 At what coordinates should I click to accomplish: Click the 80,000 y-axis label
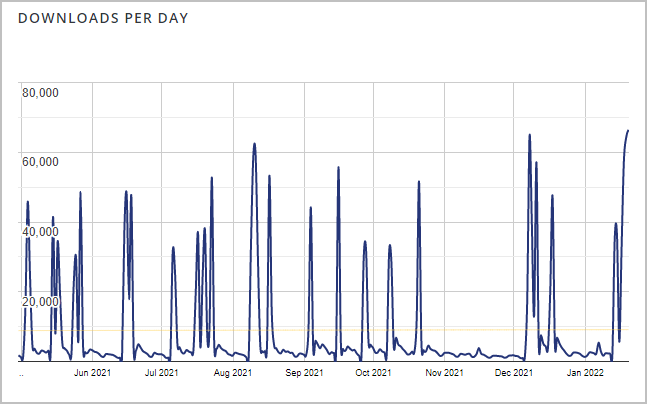coord(40,92)
